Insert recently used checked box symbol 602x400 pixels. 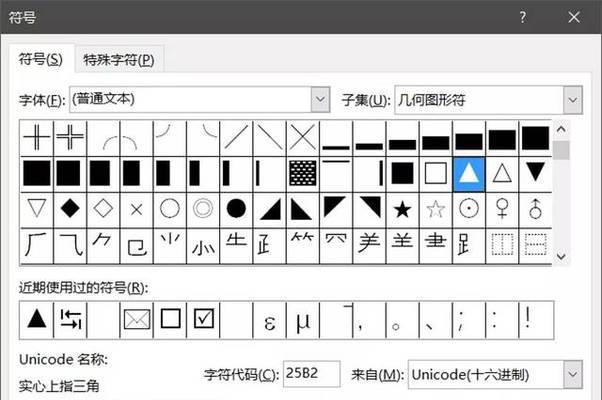[203, 320]
